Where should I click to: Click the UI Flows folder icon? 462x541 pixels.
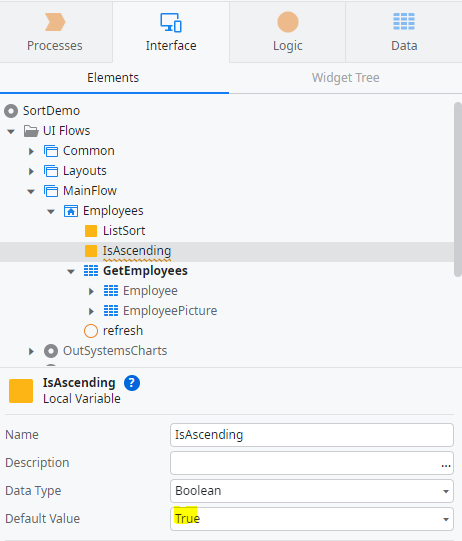tap(31, 131)
